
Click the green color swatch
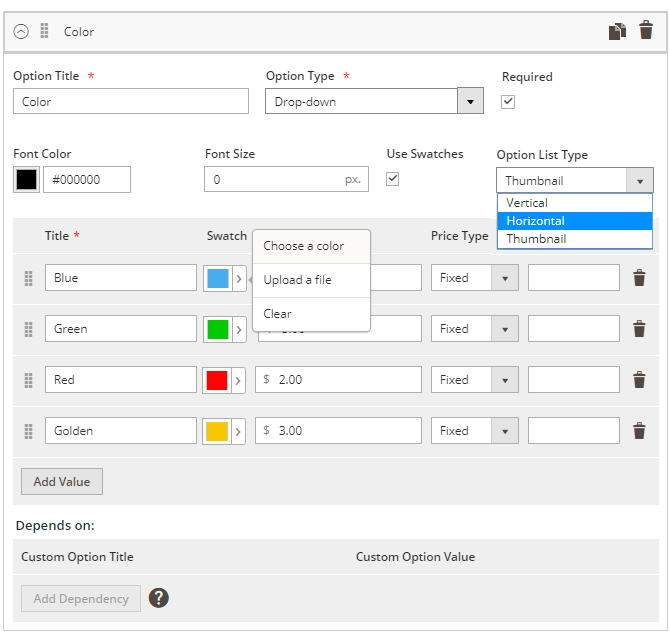pos(218,329)
